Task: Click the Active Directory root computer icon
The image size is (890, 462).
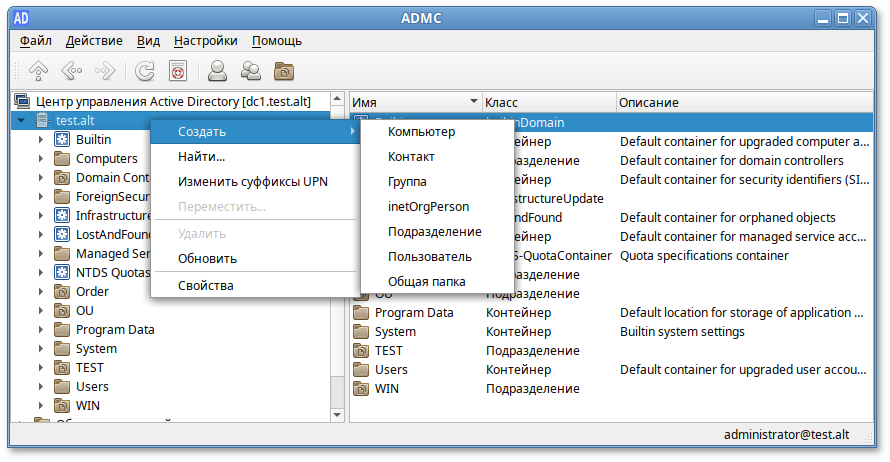Action: pyautogui.click(x=22, y=102)
